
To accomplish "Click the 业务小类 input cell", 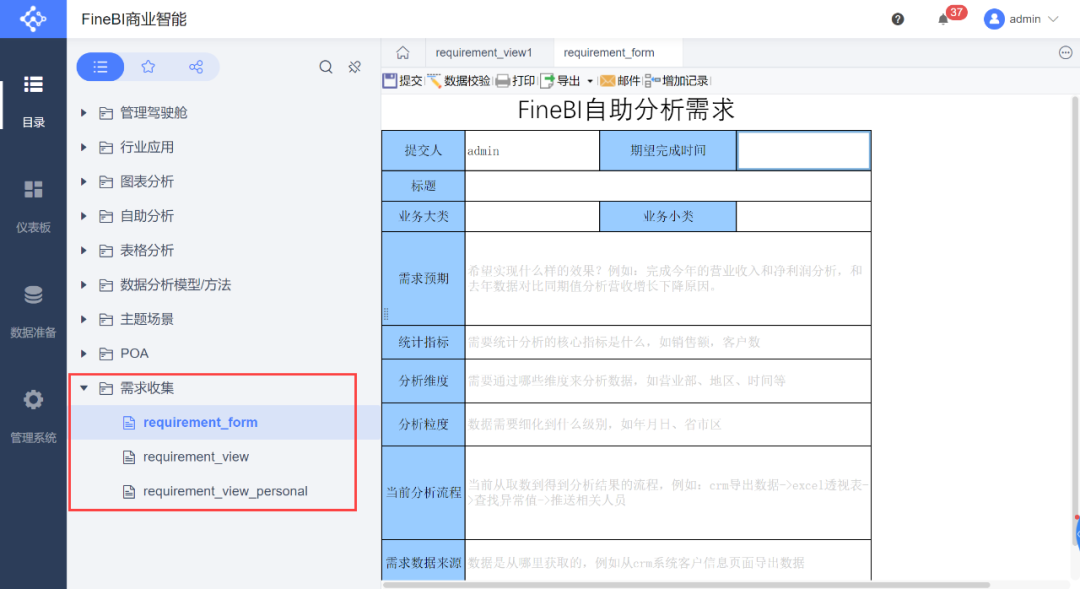I will pos(804,216).
